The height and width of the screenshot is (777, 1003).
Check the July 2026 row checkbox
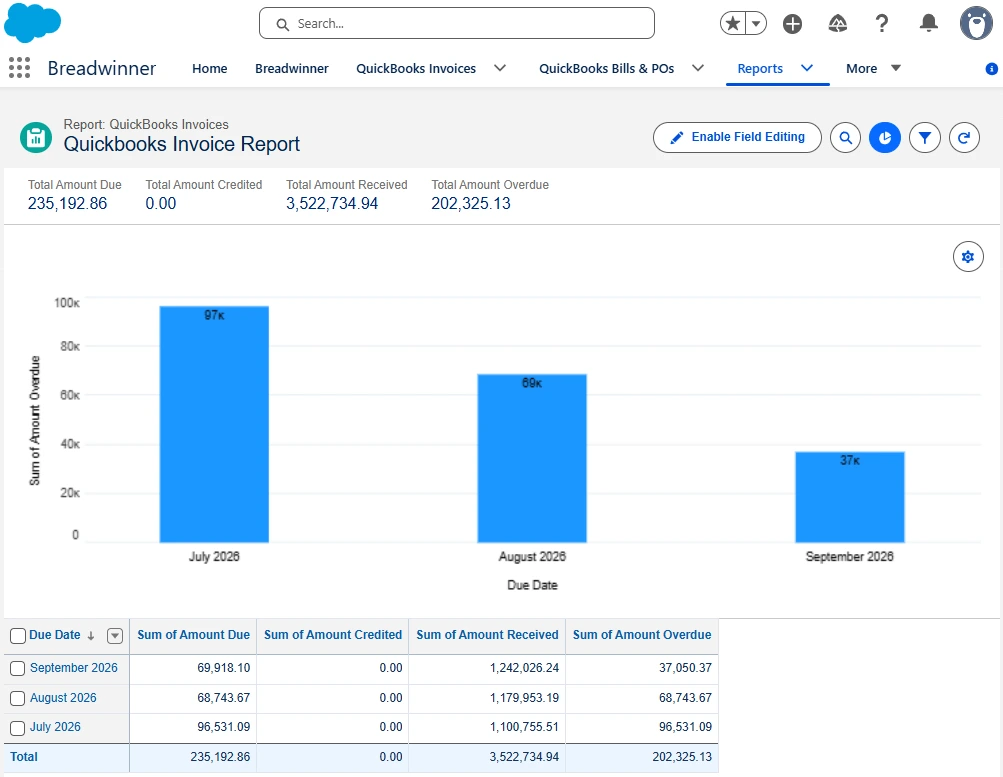point(18,728)
